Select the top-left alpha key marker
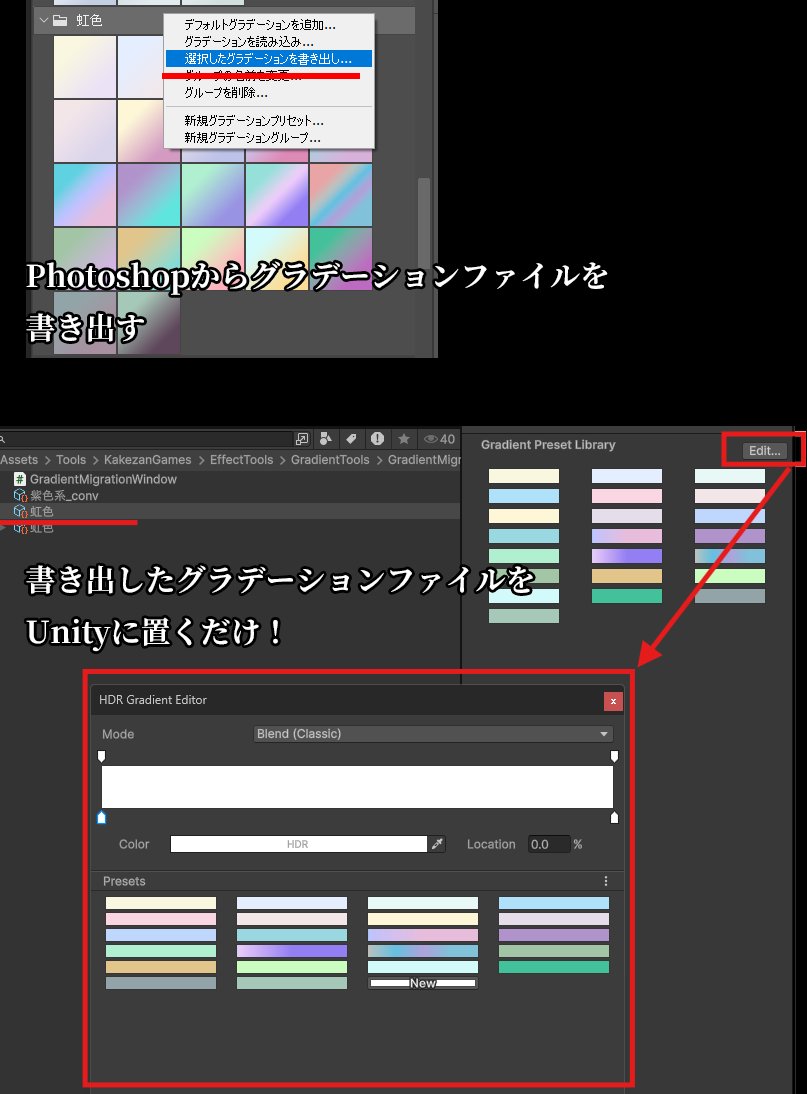The image size is (807, 1094). tap(102, 756)
